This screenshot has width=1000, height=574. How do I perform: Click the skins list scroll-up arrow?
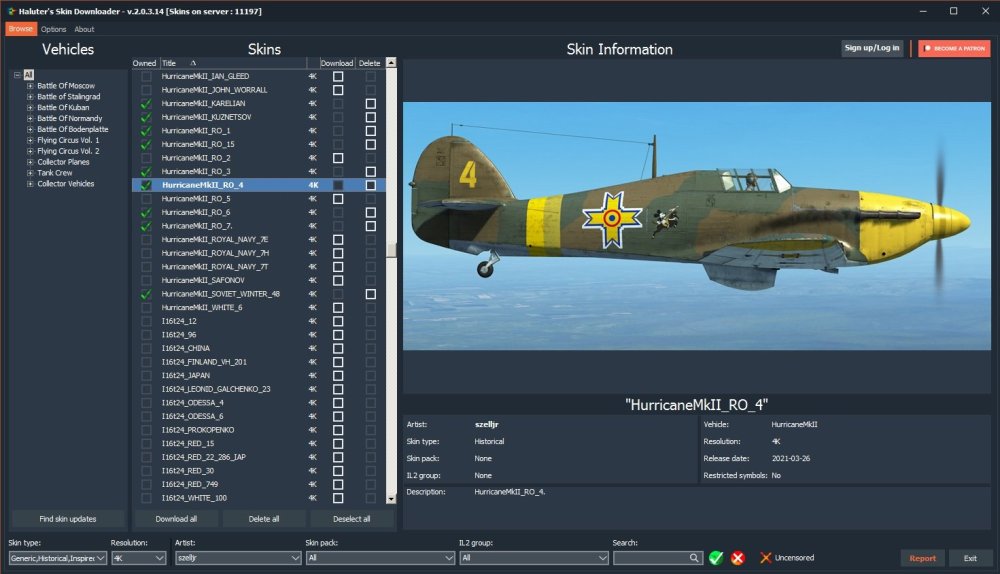pyautogui.click(x=391, y=63)
